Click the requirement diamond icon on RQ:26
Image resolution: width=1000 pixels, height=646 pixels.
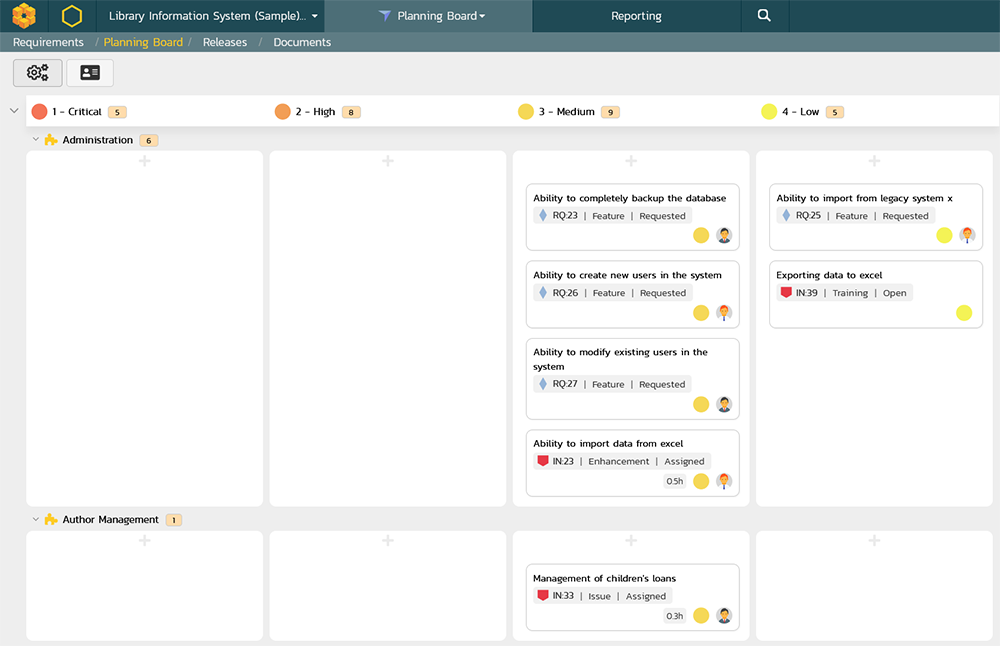pos(543,293)
